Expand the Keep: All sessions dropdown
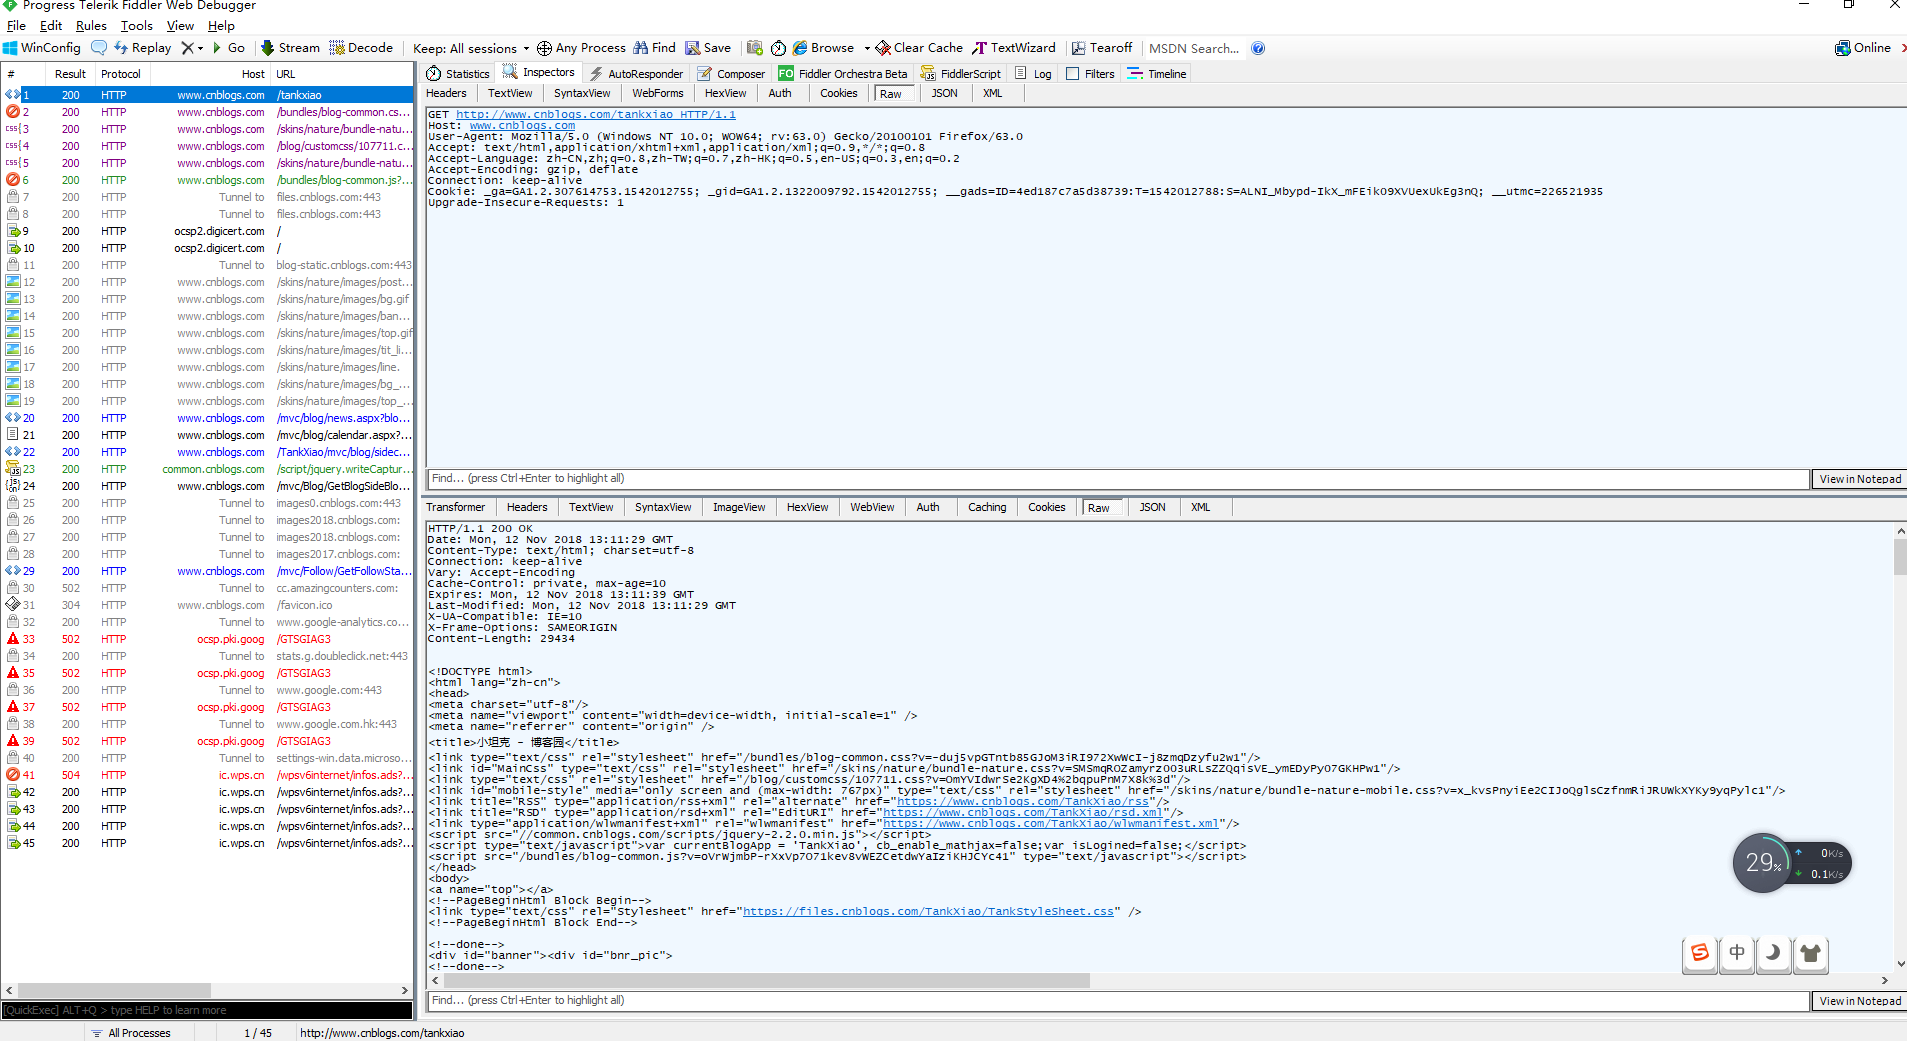 coord(471,49)
